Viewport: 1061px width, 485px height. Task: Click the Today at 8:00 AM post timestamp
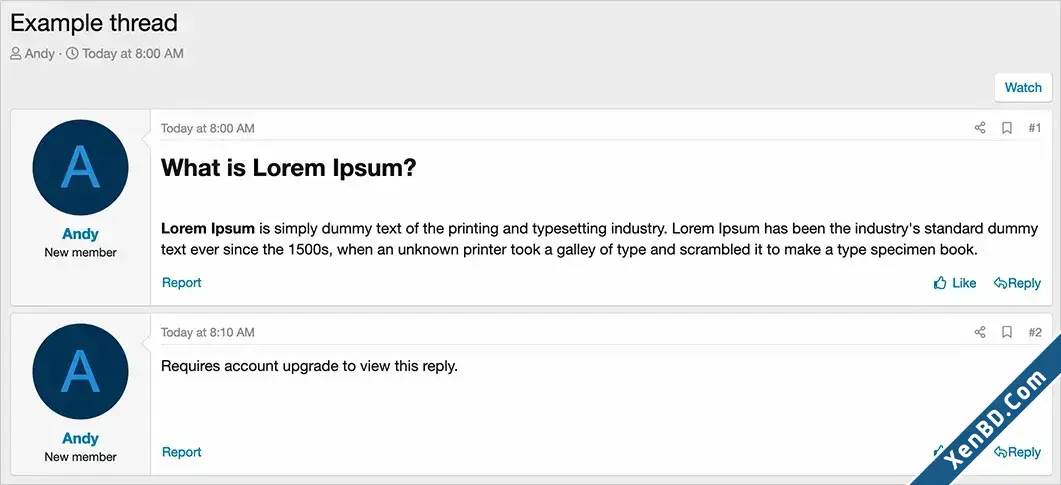[x=208, y=128]
